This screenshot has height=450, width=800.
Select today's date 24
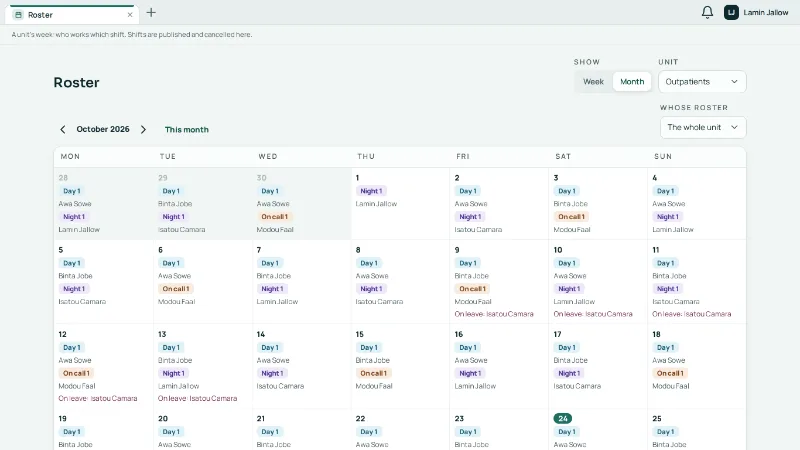[563, 418]
